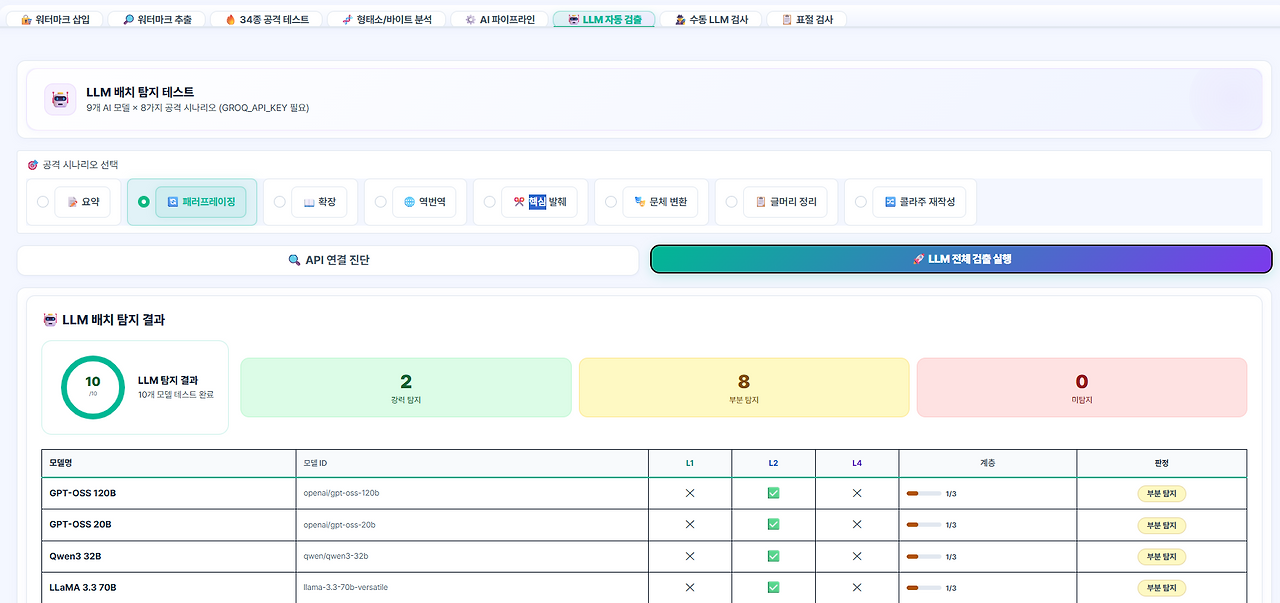The image size is (1280, 603).
Task: Click the L2 green check for Qwen3 32B
Action: point(773,556)
